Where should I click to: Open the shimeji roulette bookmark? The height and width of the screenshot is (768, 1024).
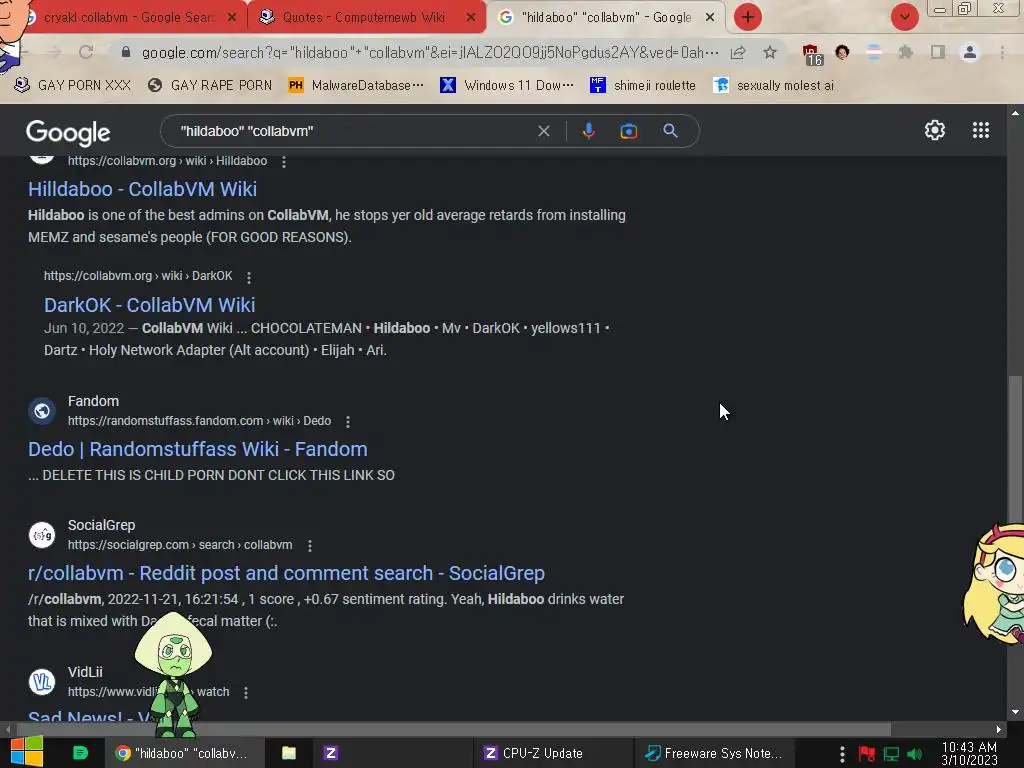click(x=643, y=85)
